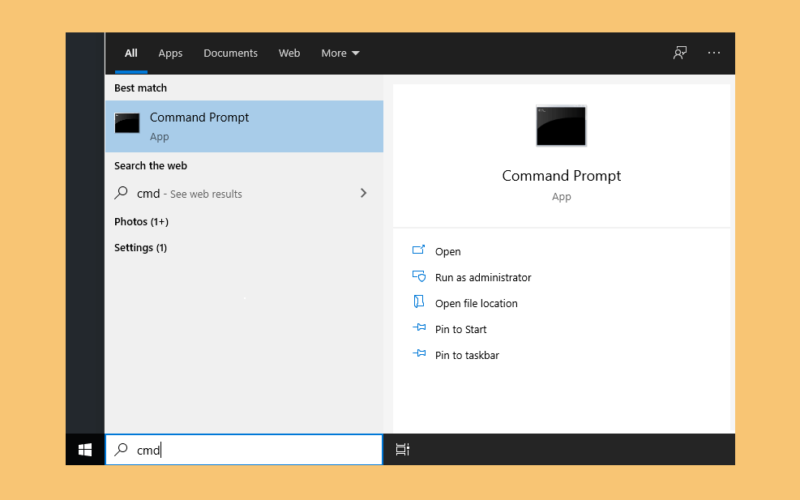Choose Run as administrator
800x500 pixels.
pyautogui.click(x=483, y=278)
